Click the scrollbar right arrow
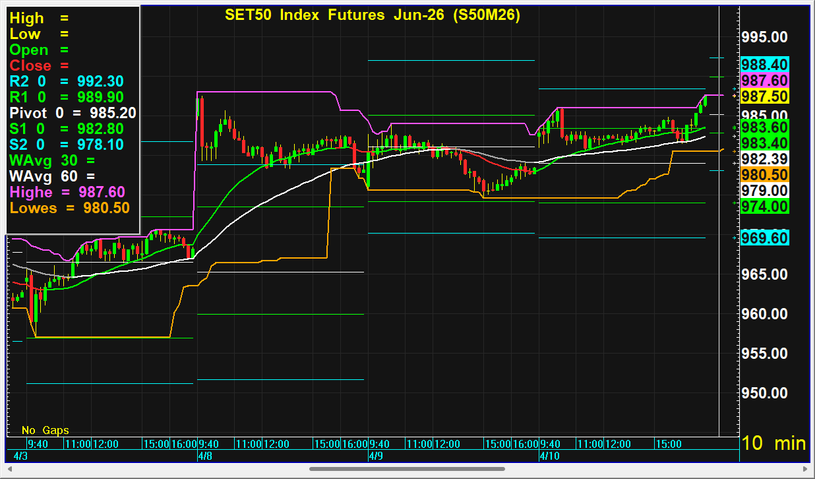 [x=805, y=468]
